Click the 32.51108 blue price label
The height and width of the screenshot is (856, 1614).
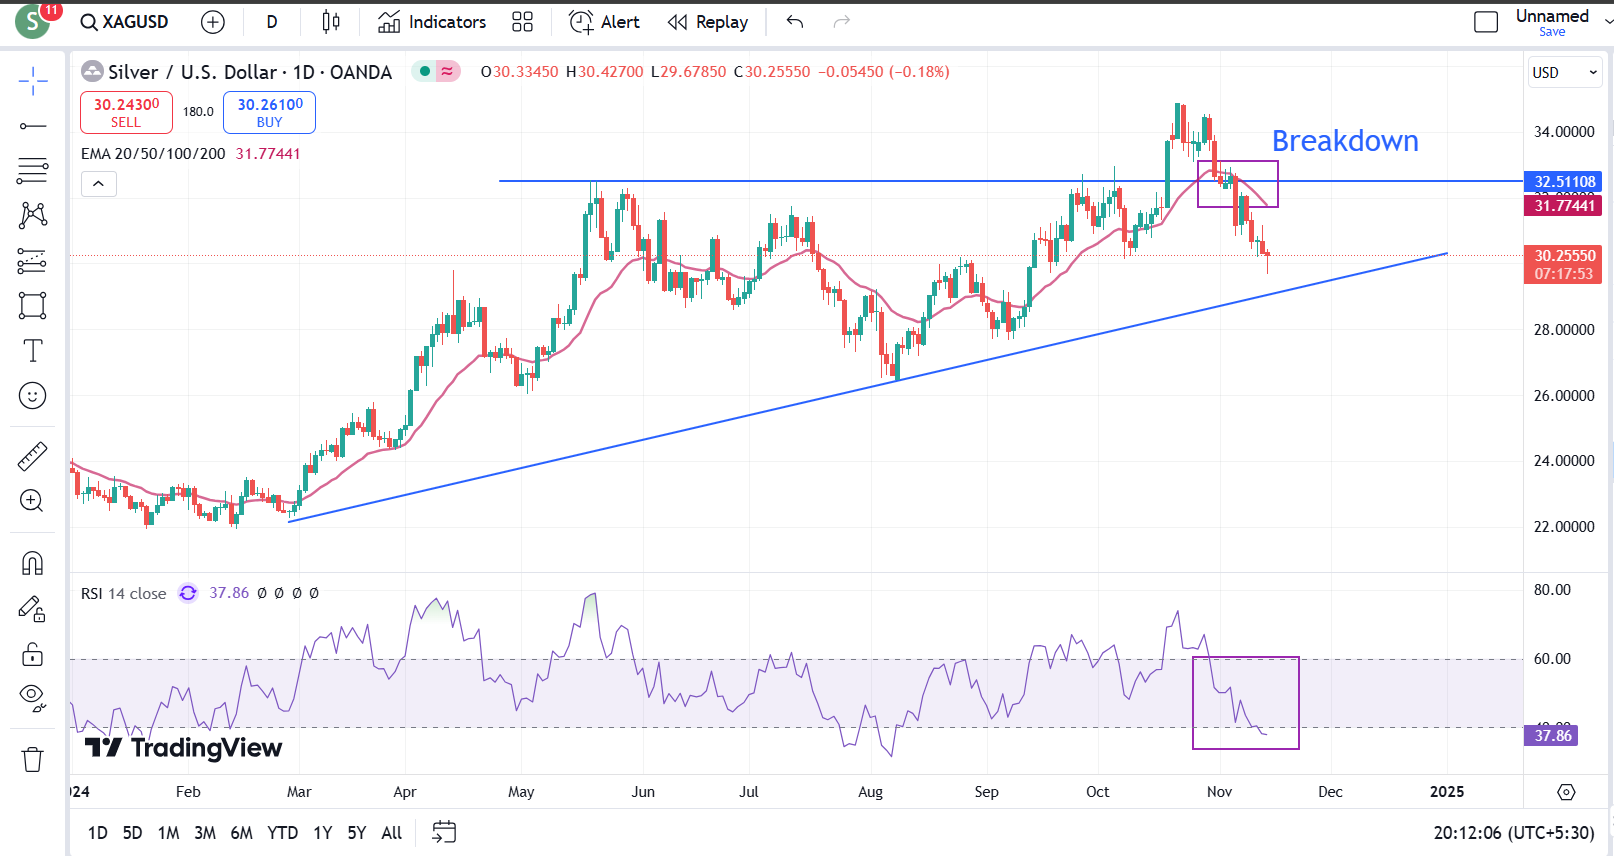point(1564,182)
